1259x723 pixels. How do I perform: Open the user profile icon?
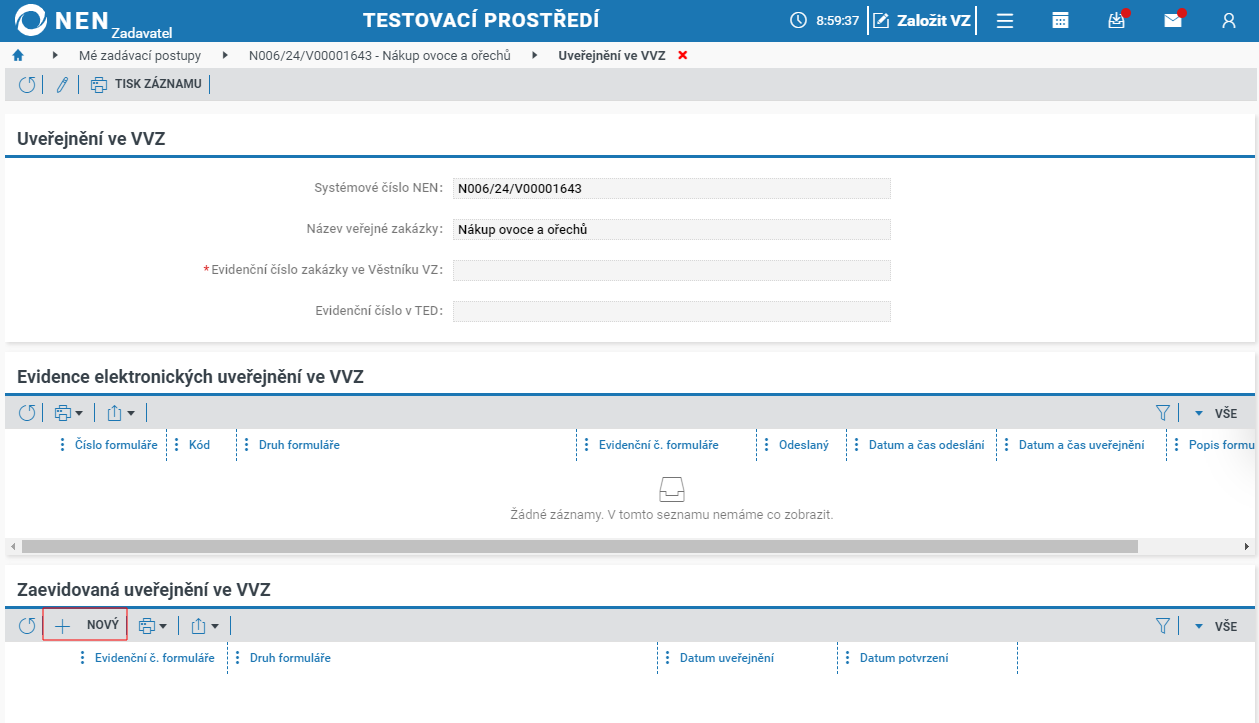1229,20
